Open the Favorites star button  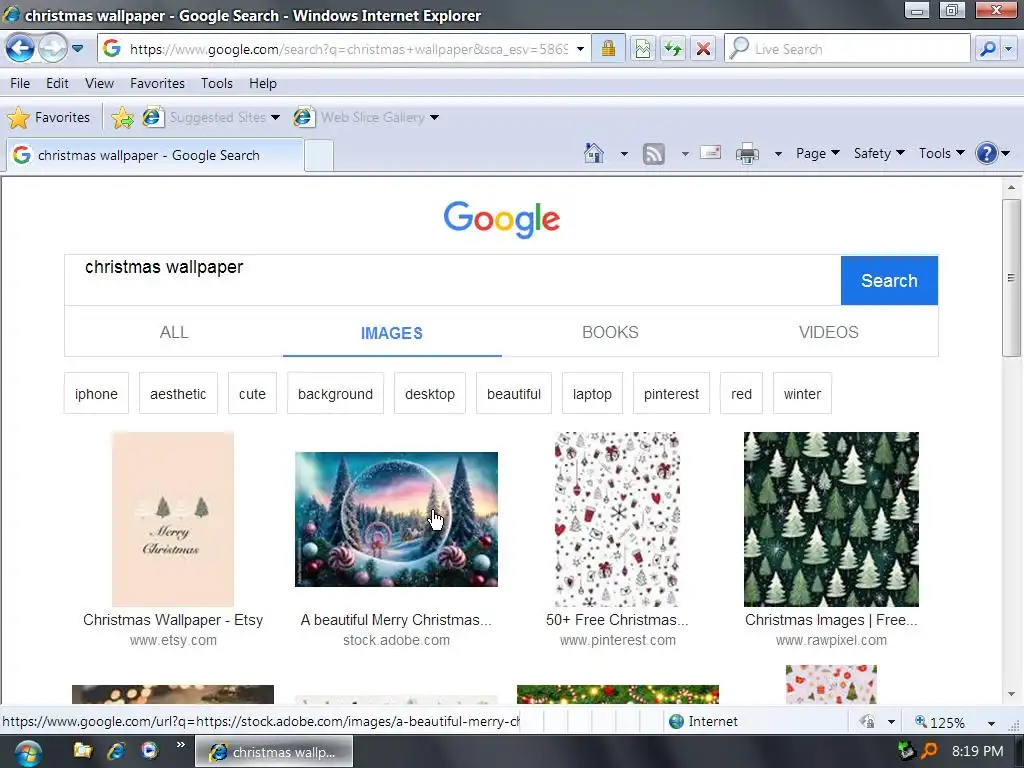(49, 118)
